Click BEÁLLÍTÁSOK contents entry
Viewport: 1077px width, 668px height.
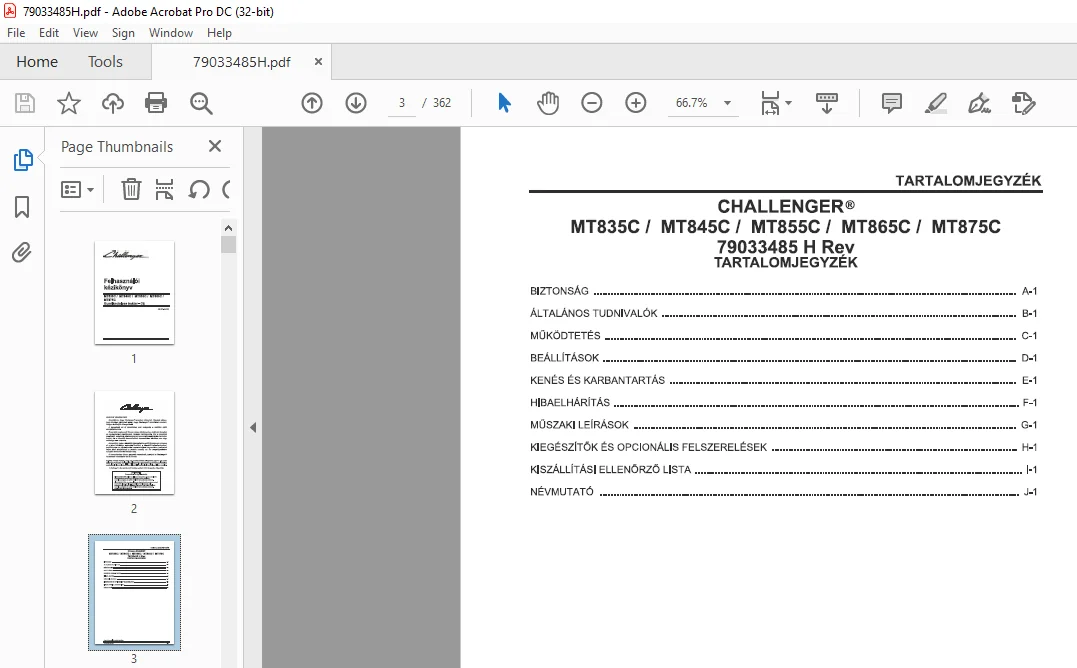click(x=783, y=358)
